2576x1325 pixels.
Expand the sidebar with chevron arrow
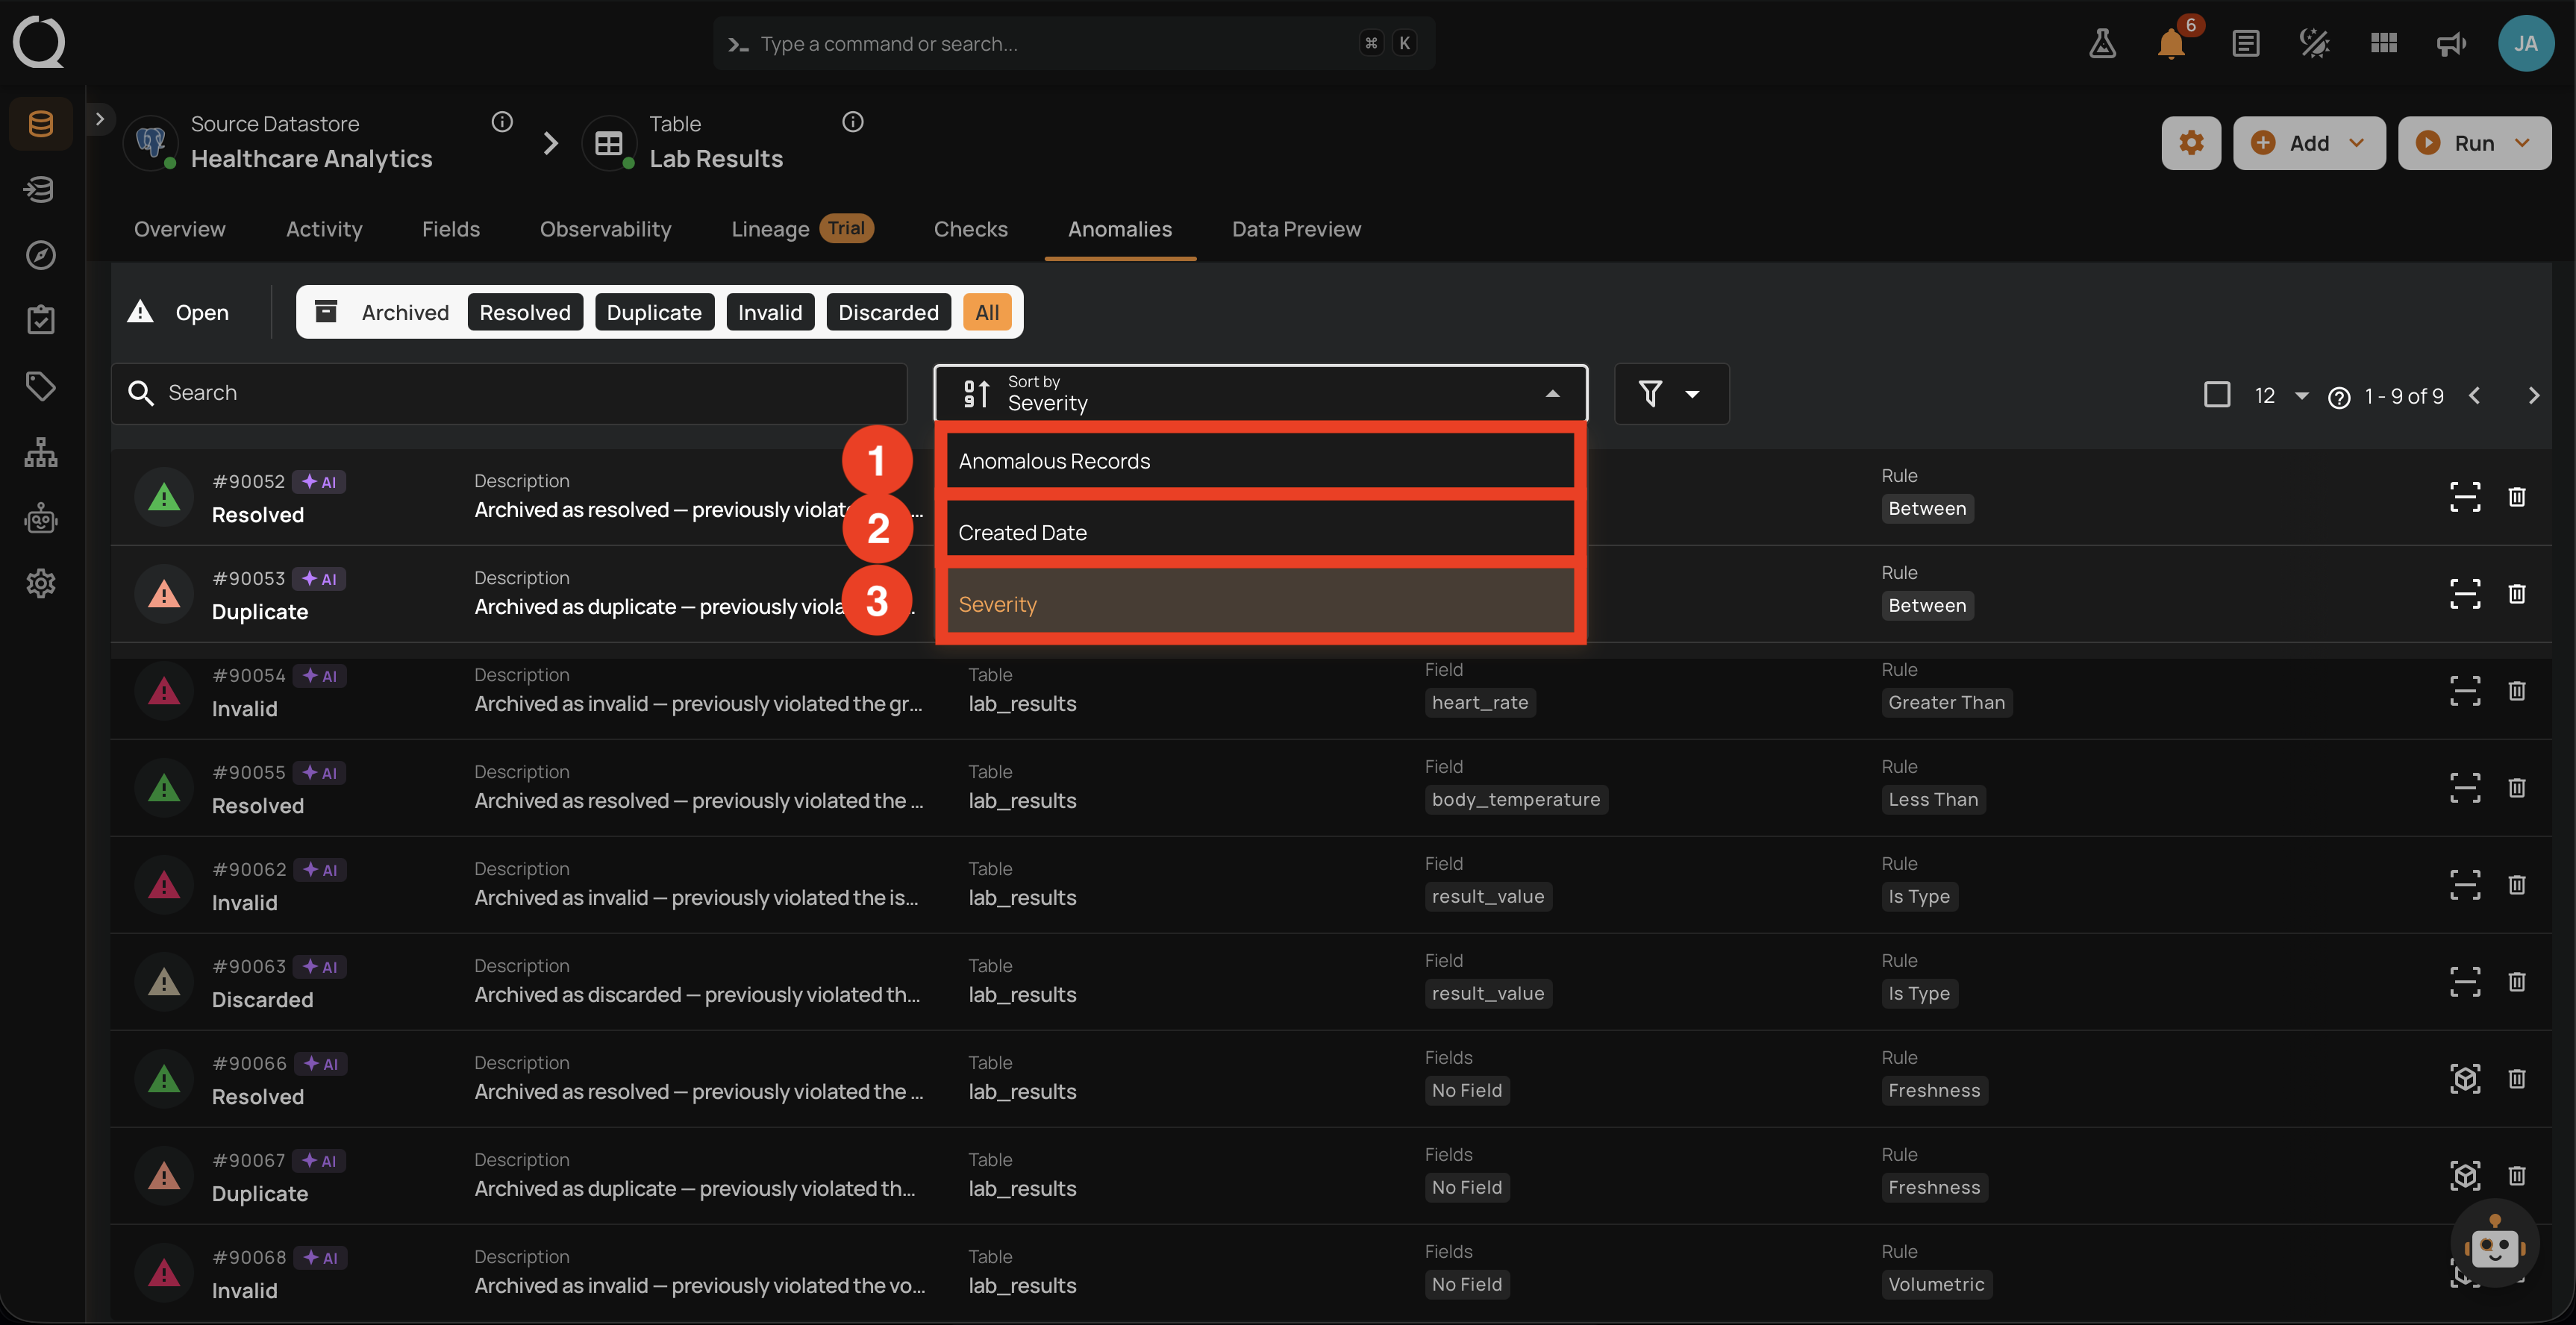click(x=99, y=119)
